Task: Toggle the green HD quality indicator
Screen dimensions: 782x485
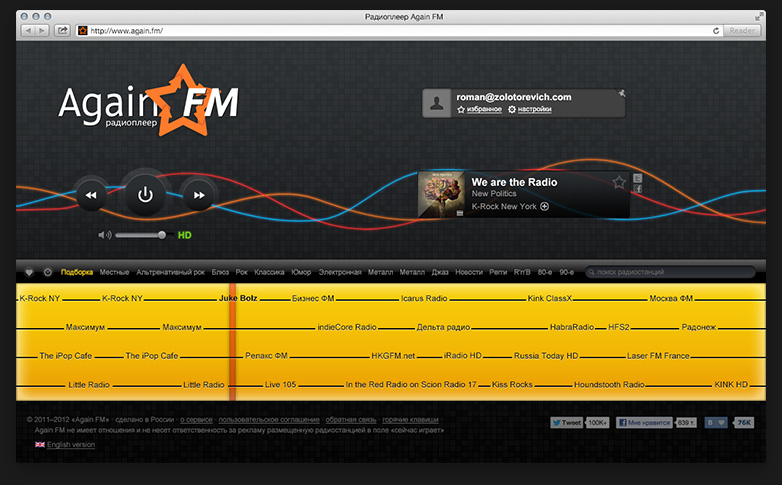Action: [185, 235]
